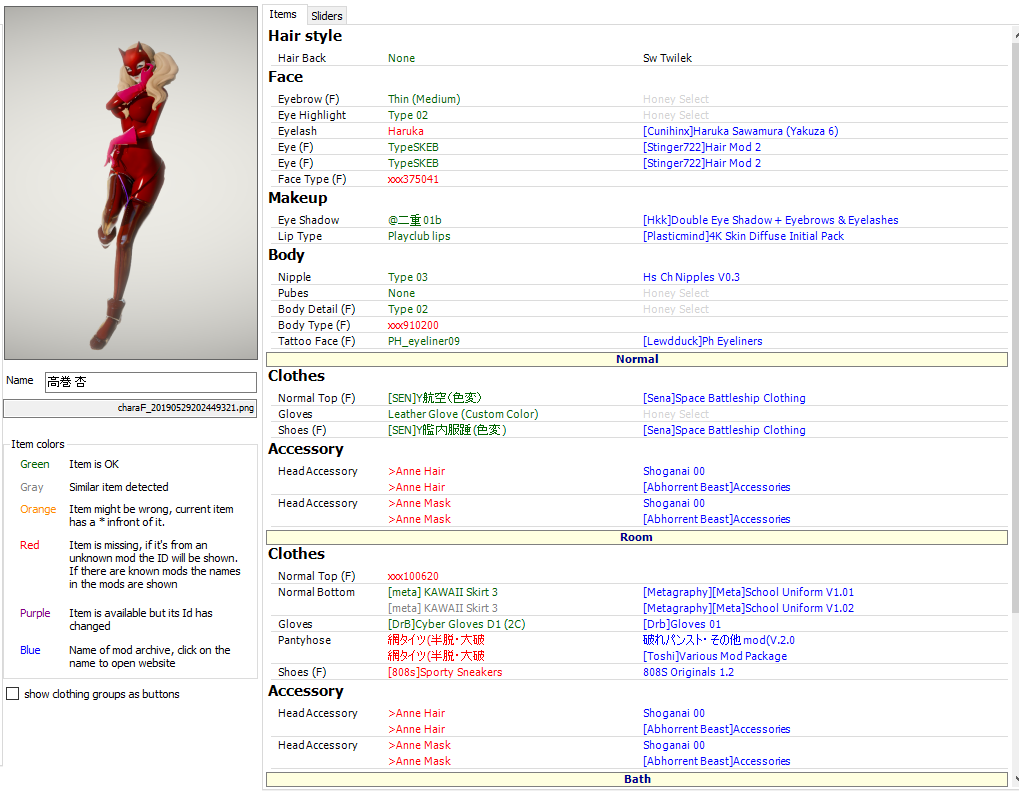Switch to the Sliders tab
1019x791 pixels.
[326, 16]
